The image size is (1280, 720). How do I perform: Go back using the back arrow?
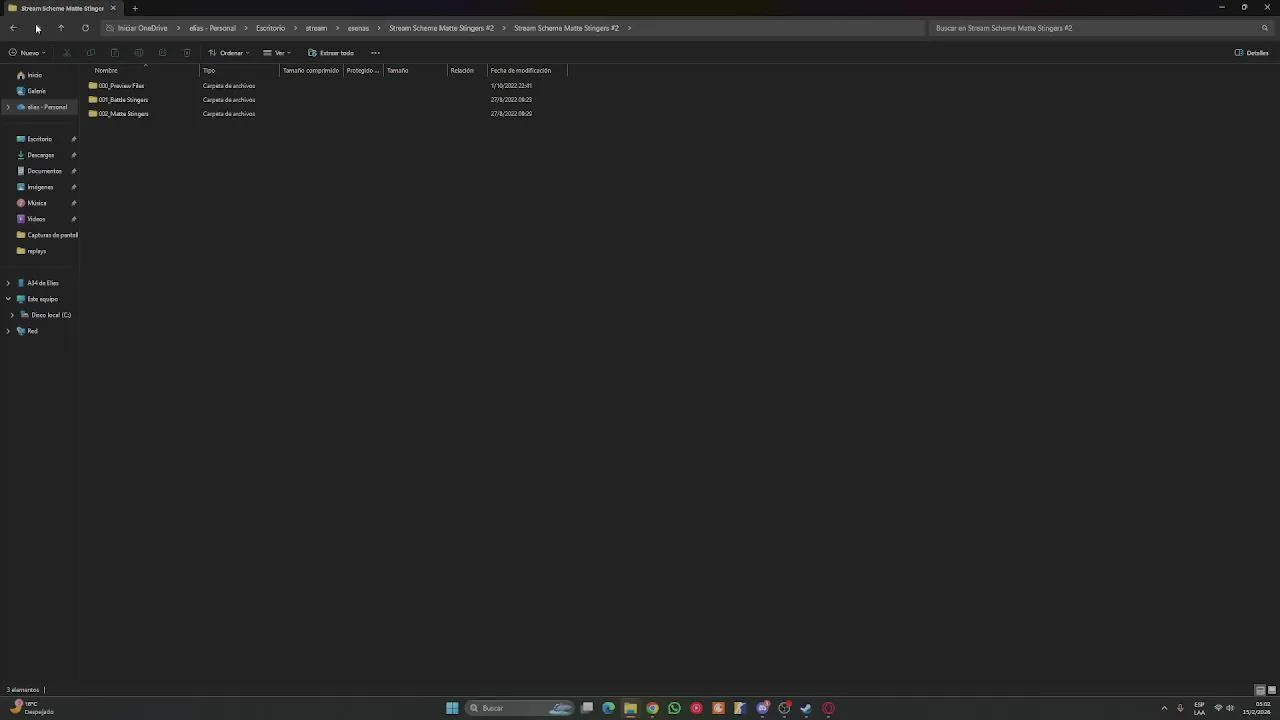tap(13, 28)
